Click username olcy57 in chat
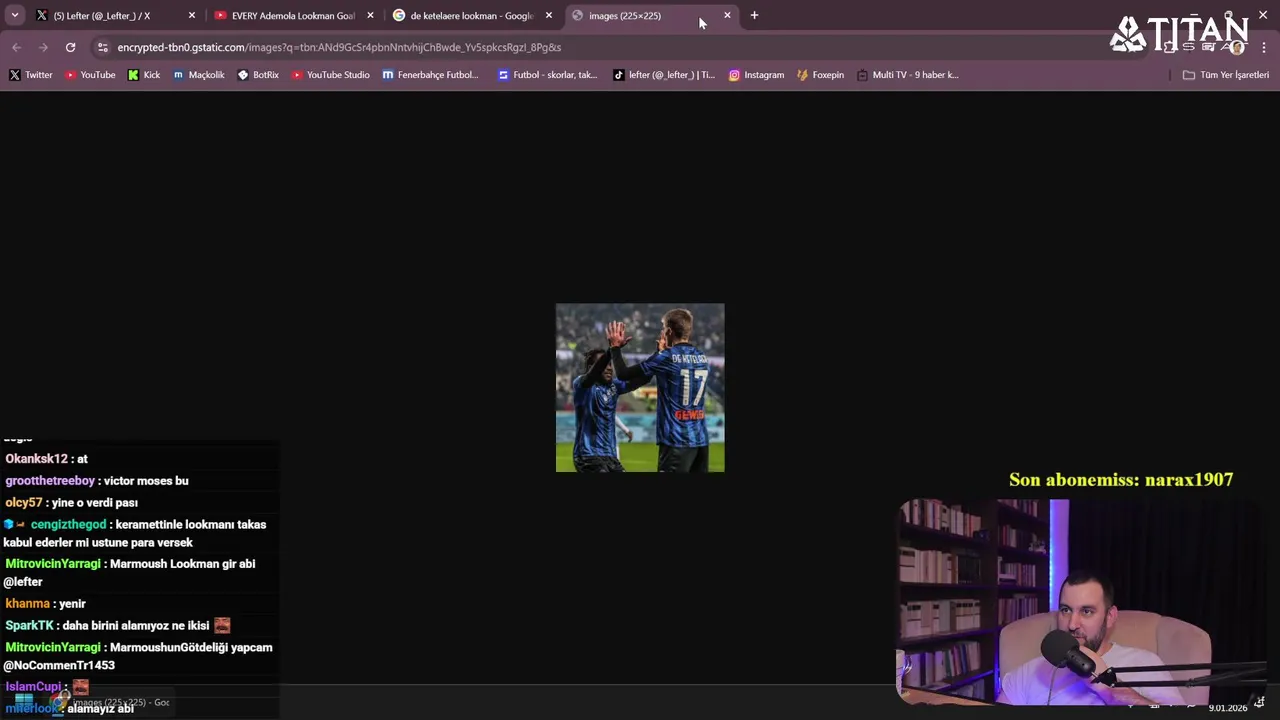 tap(24, 503)
